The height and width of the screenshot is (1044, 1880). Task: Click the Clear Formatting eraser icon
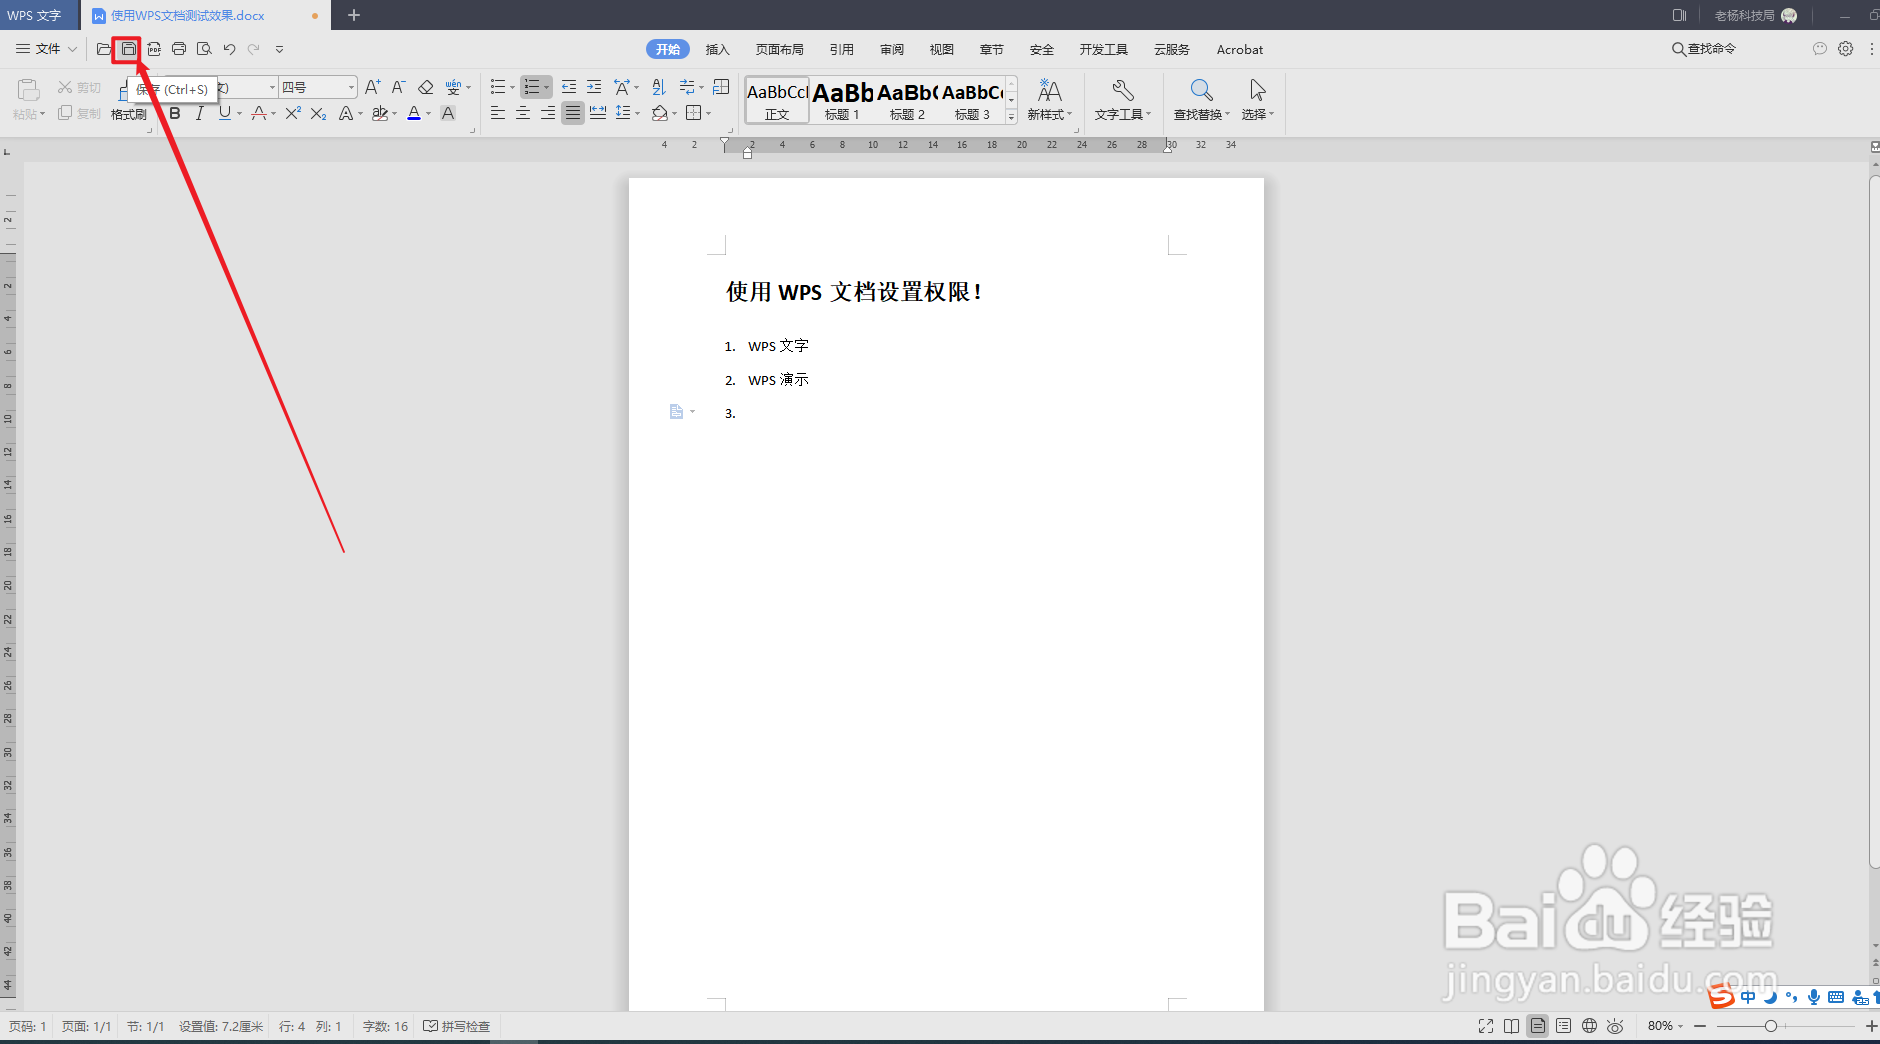coord(425,87)
